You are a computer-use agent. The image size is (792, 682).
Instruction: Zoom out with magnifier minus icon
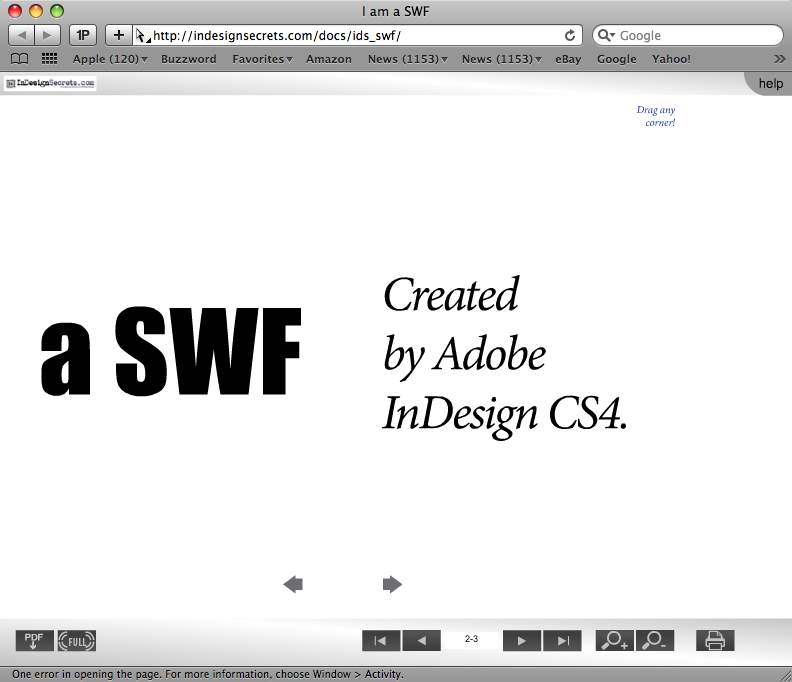655,641
